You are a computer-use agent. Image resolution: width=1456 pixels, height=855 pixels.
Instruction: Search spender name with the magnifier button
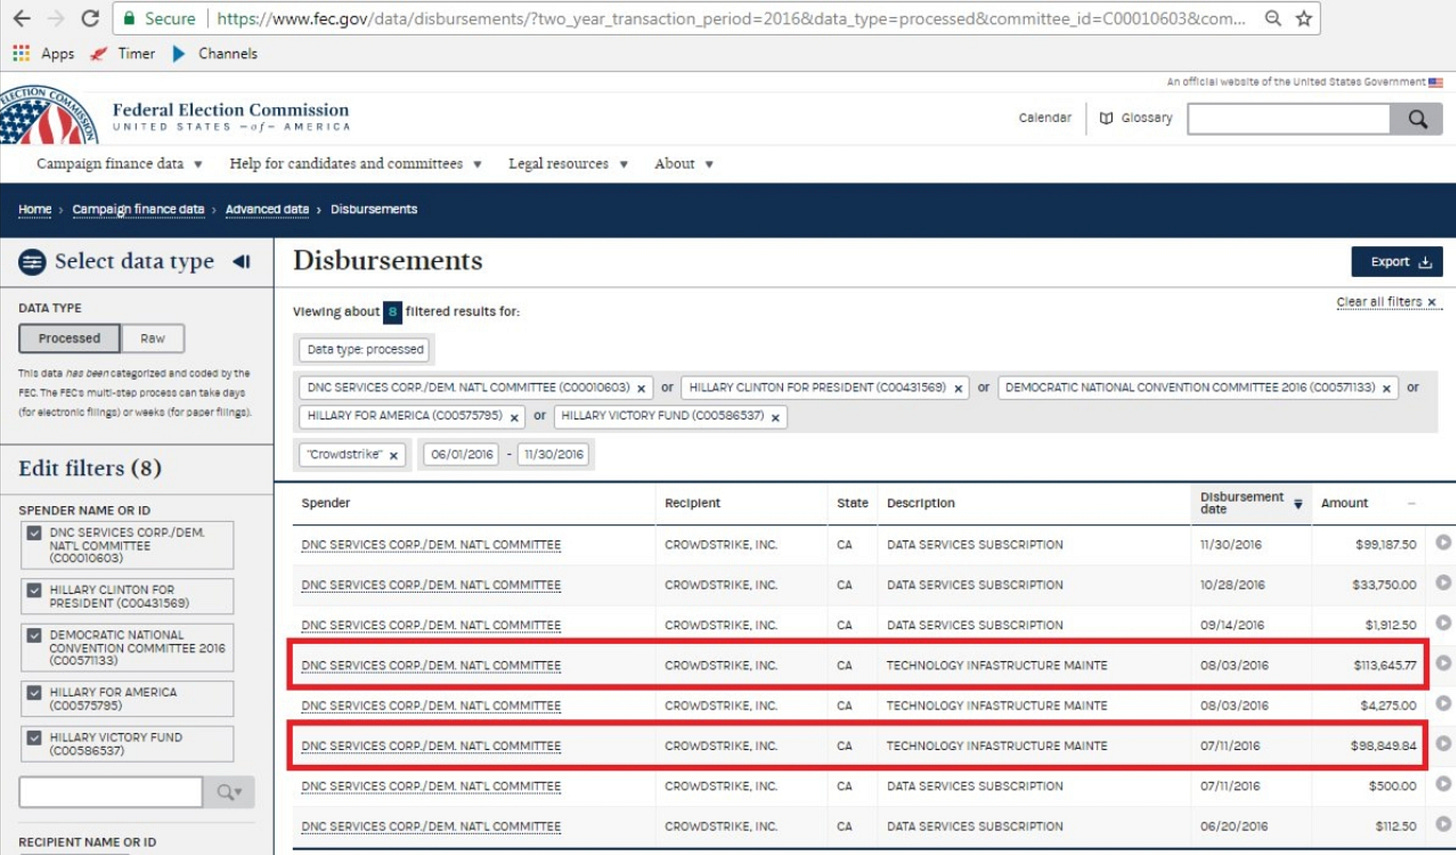click(x=229, y=792)
